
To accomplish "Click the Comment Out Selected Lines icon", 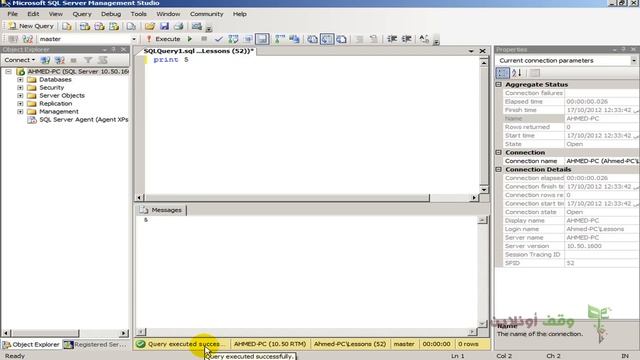I will coord(359,39).
